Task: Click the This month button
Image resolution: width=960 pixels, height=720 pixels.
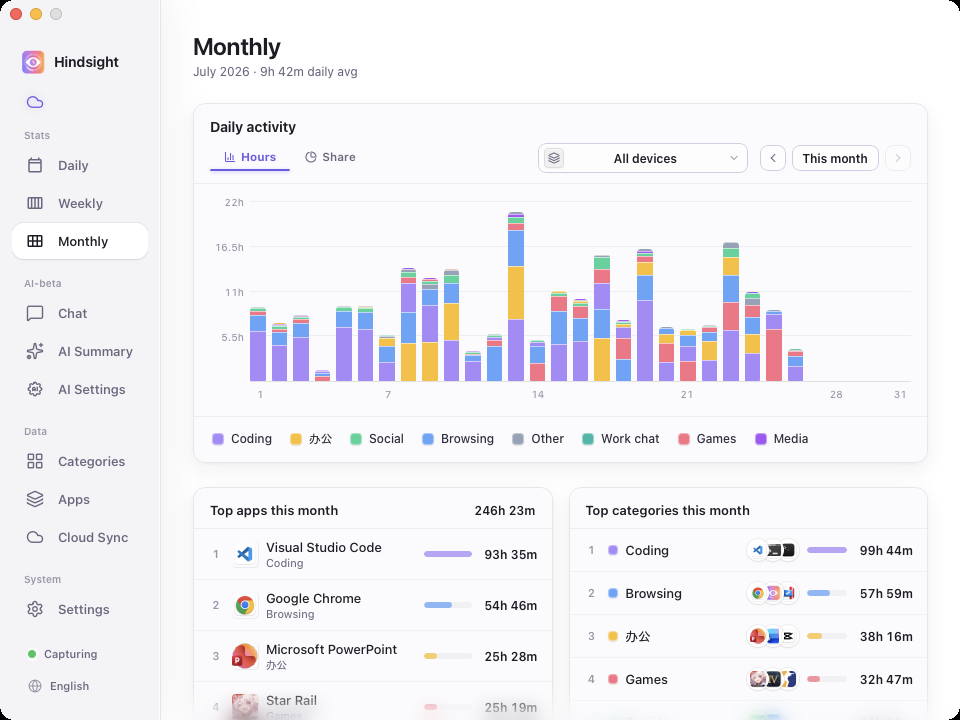Action: click(835, 158)
